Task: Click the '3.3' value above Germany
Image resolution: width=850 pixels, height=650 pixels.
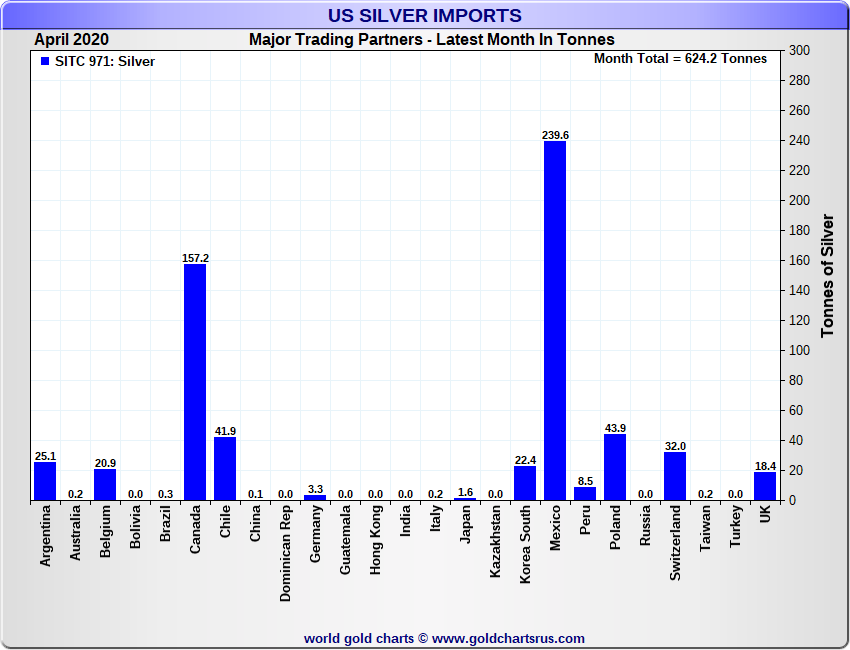Action: click(315, 489)
